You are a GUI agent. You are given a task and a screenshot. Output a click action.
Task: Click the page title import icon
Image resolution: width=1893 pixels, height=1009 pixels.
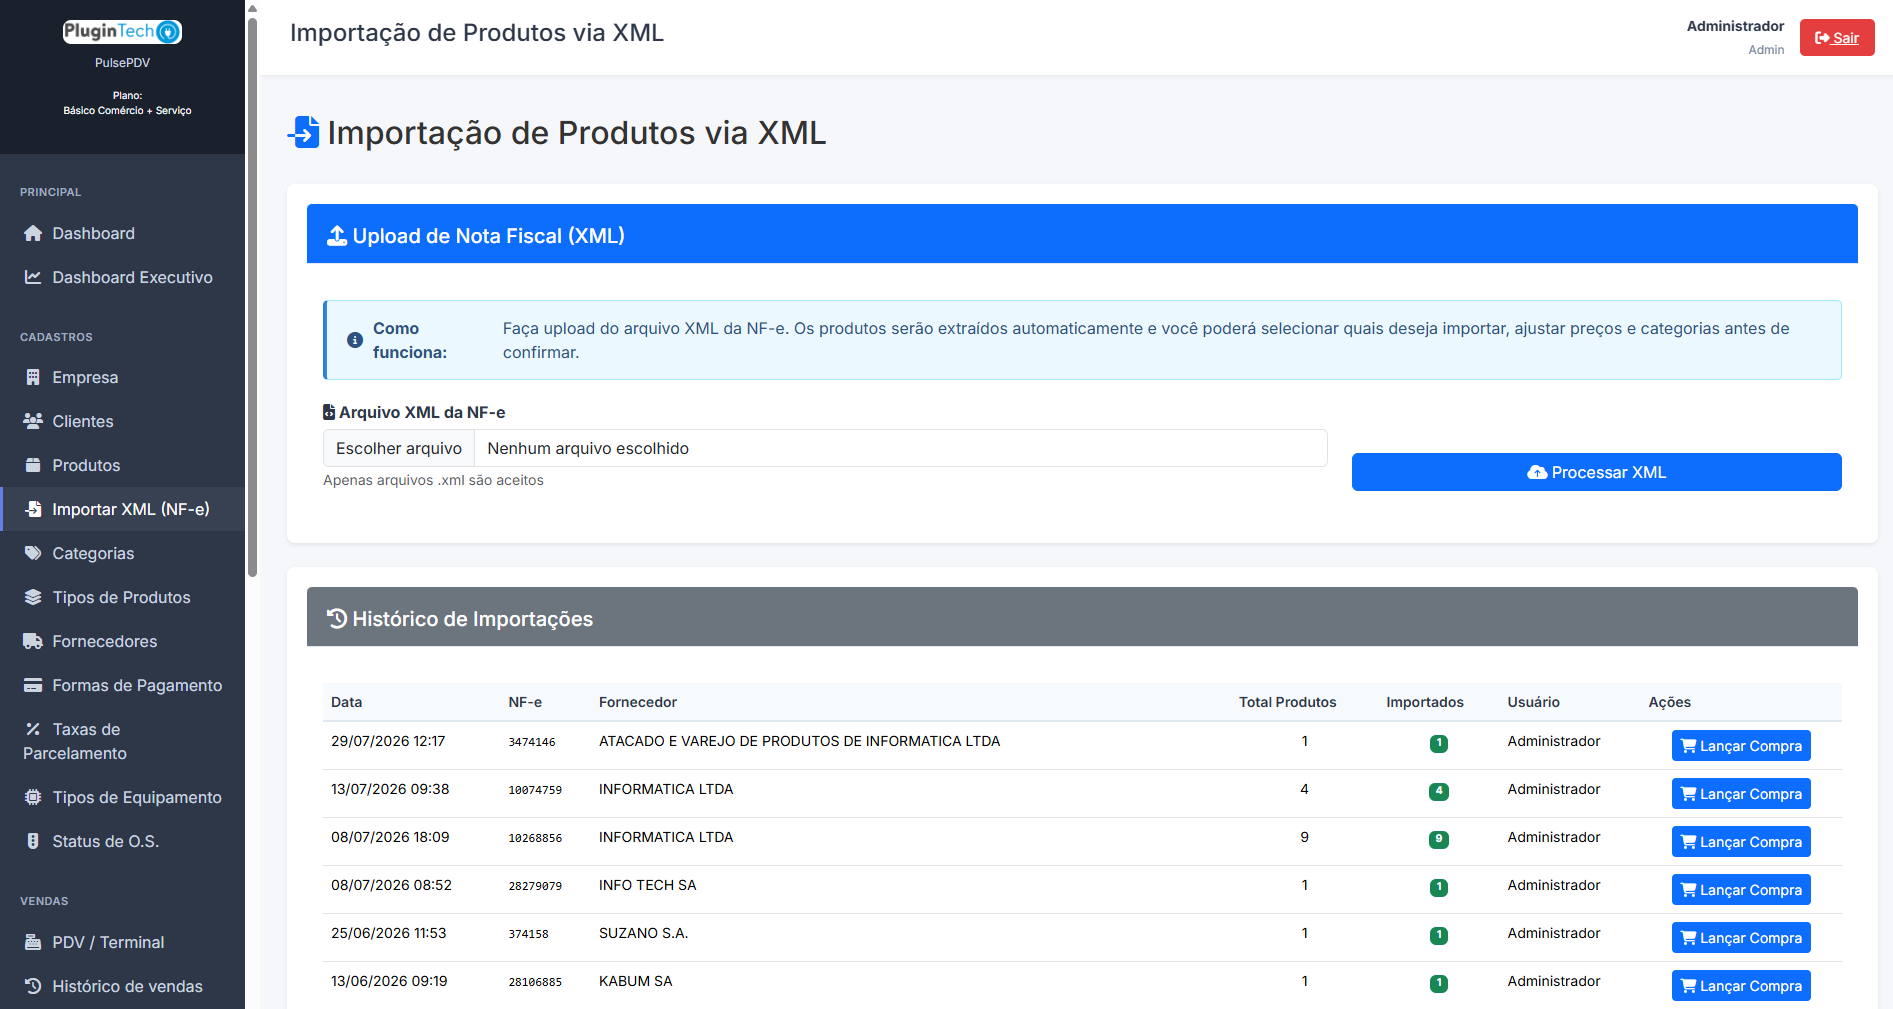[304, 132]
